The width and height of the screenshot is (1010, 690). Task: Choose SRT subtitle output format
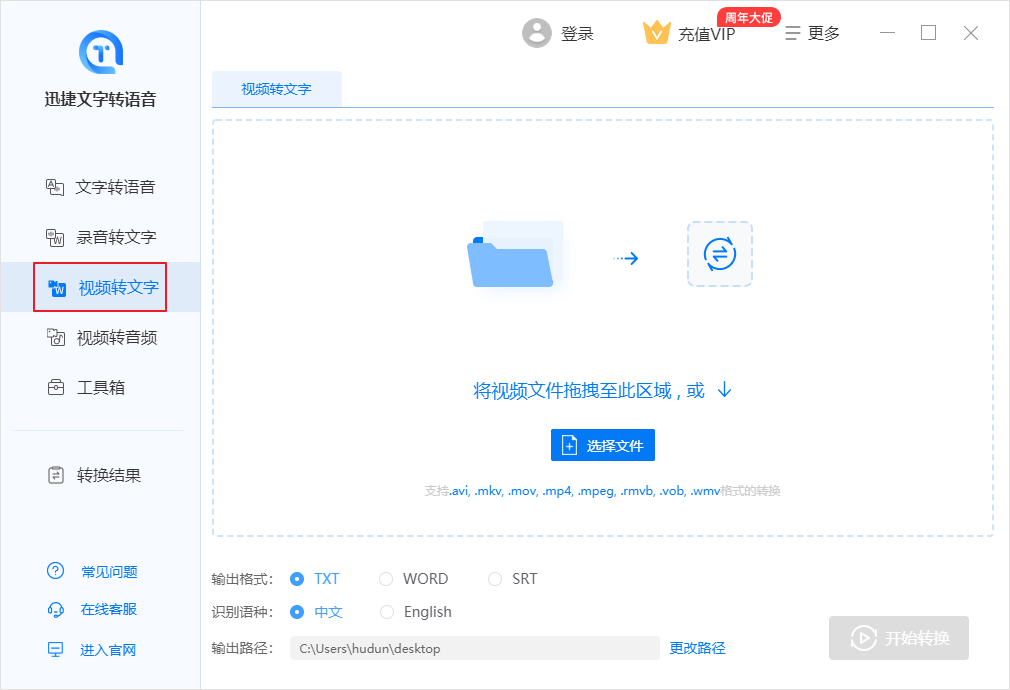pyautogui.click(x=512, y=578)
